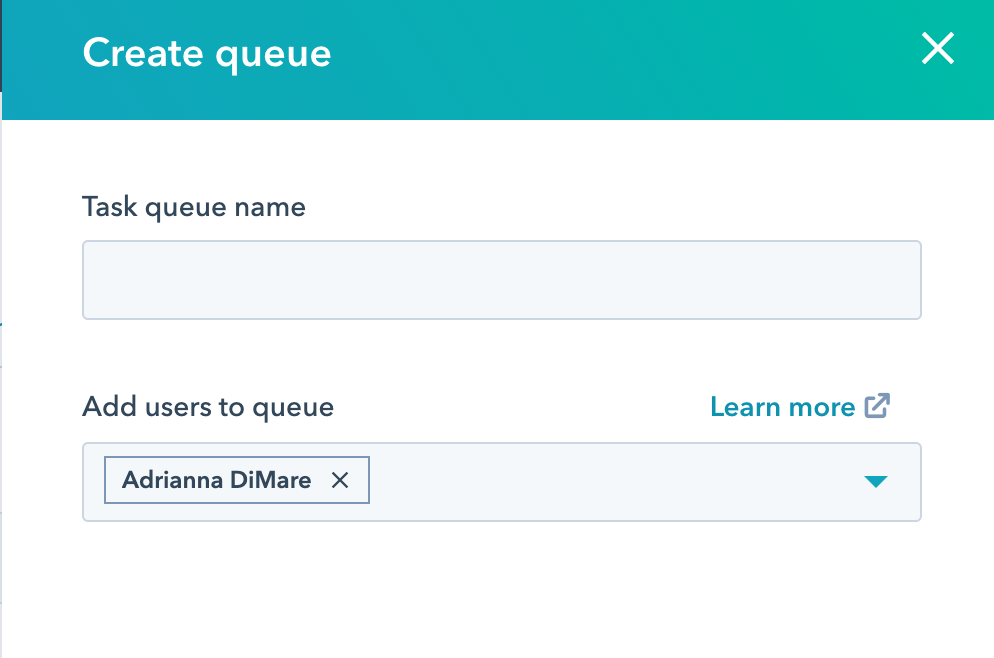This screenshot has height=658, width=994.
Task: Click the Add users to queue label
Action: tap(208, 406)
